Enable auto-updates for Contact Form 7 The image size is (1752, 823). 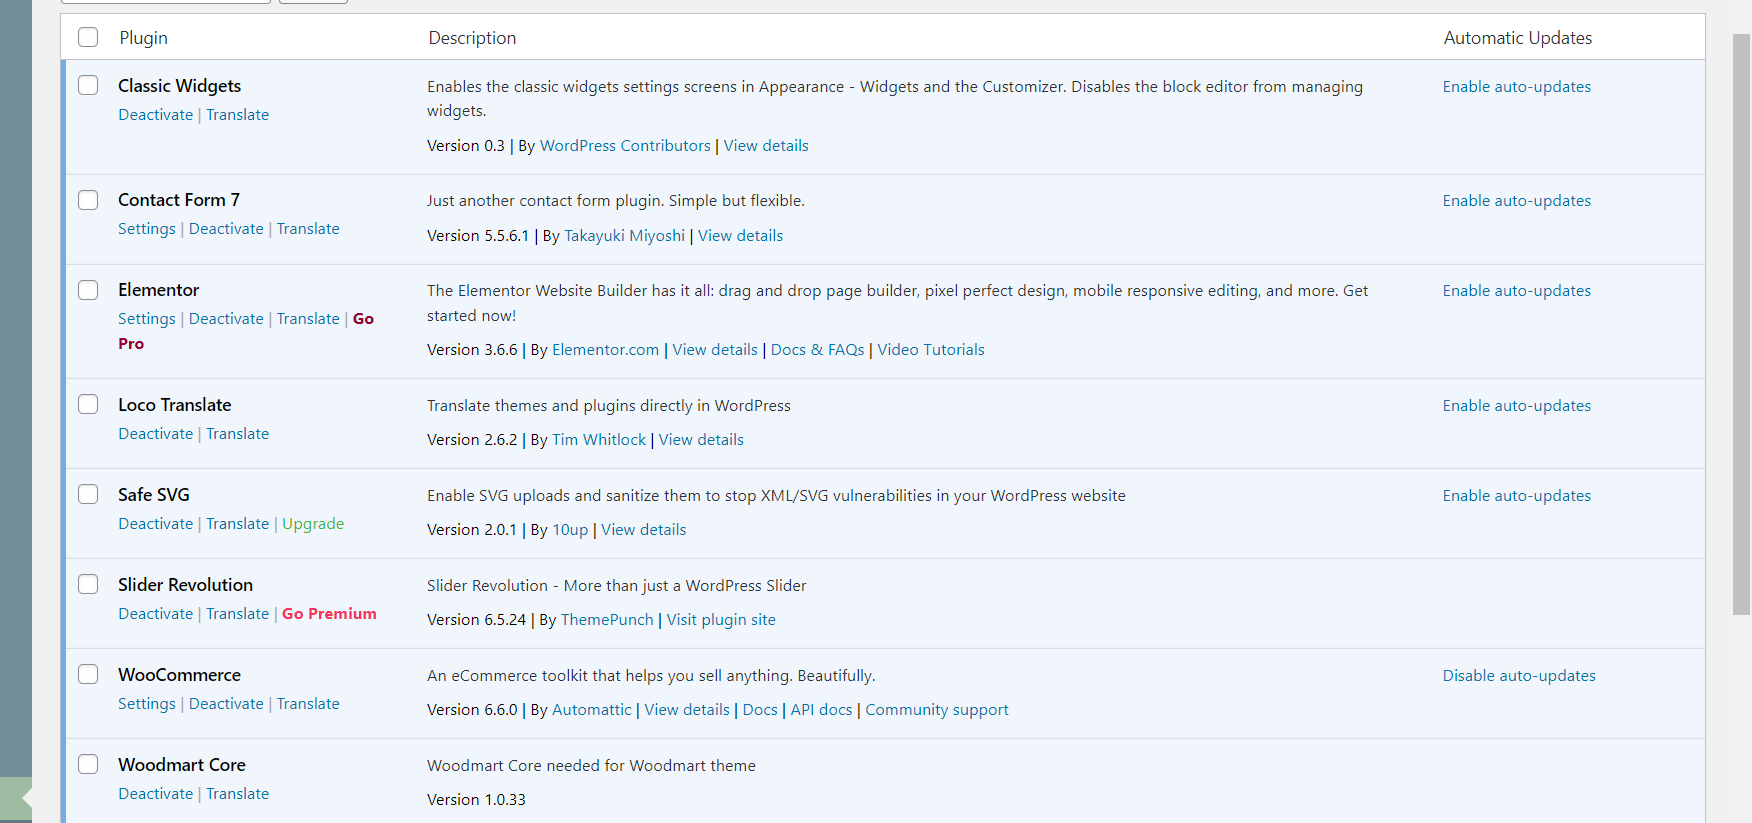[x=1516, y=201]
